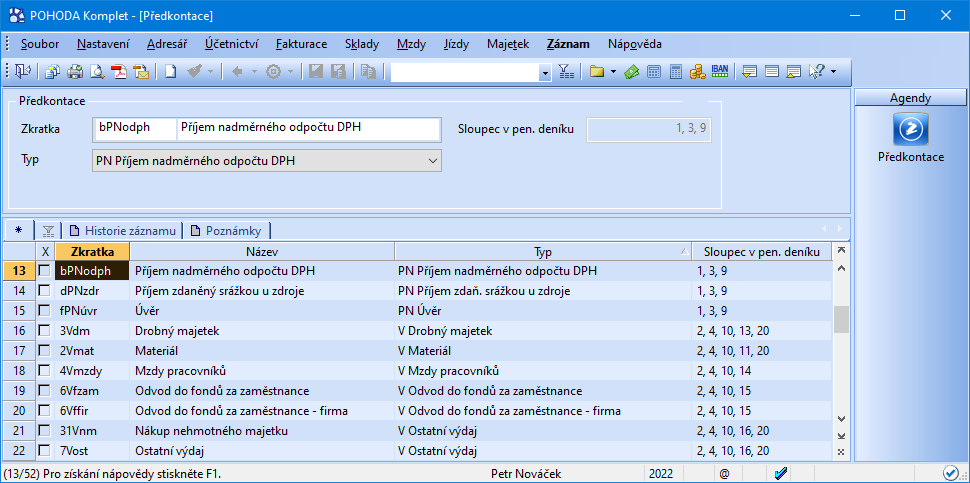
Task: Tick the checkbox in row 16 3Vdm
Action: pos(45,331)
